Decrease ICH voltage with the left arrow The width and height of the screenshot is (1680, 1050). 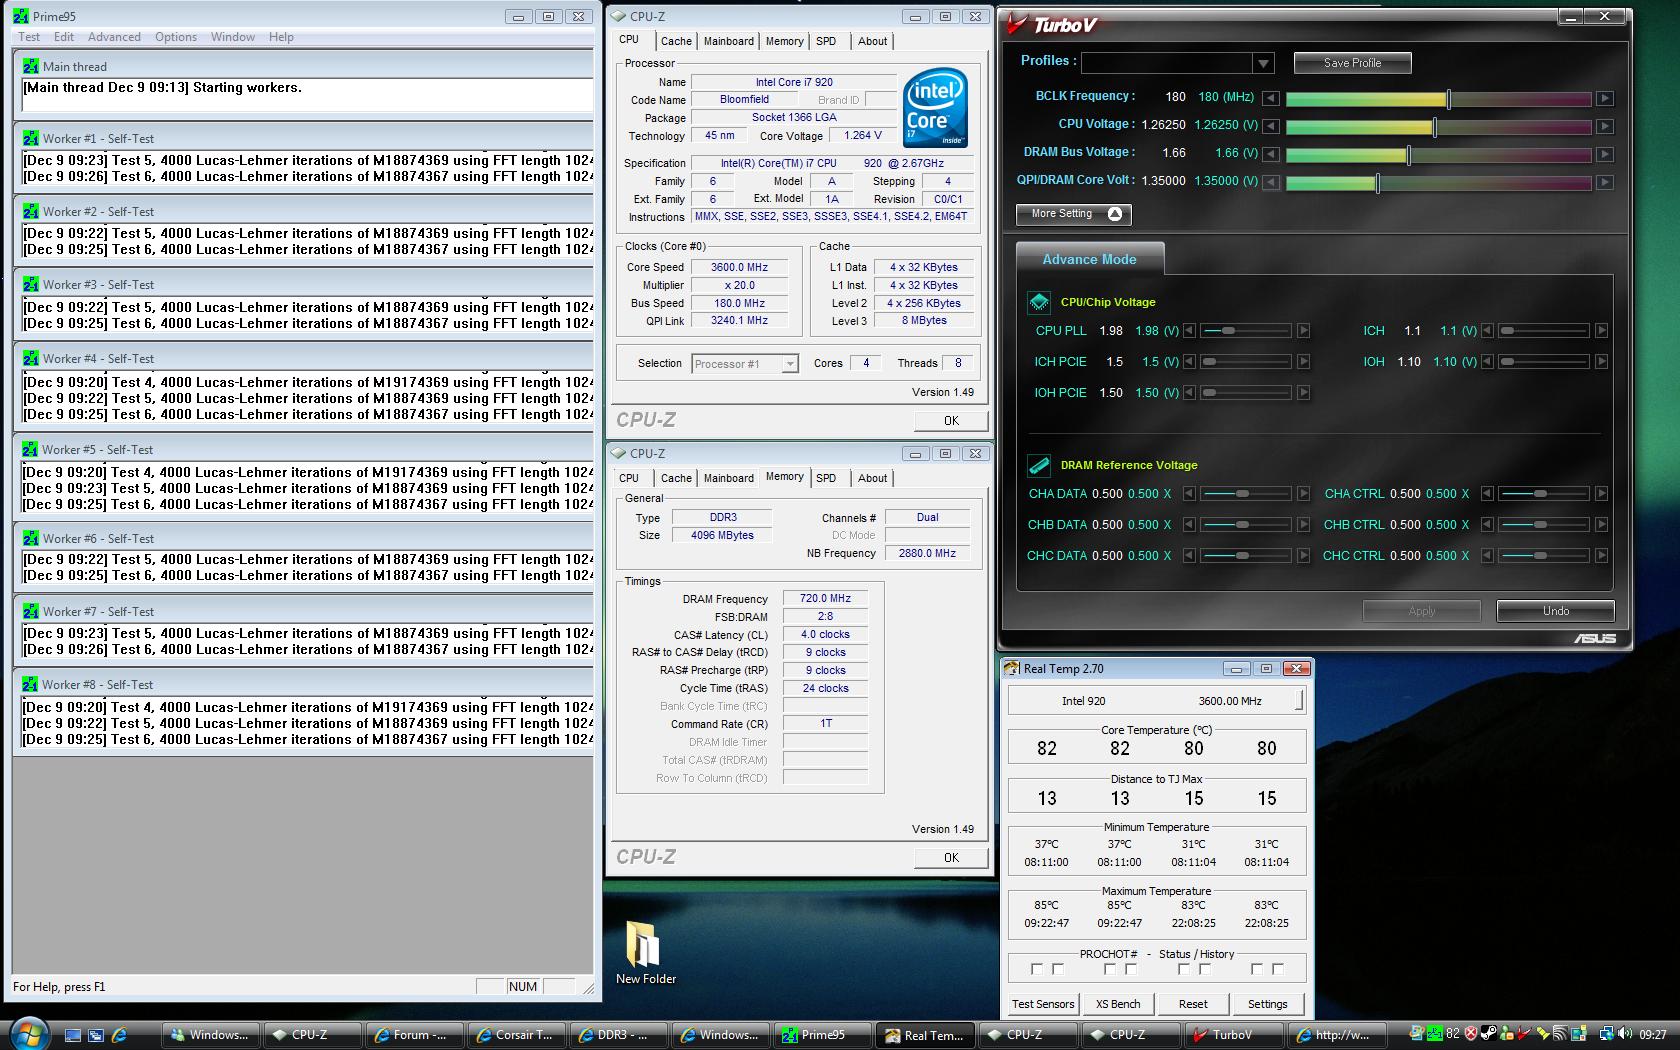click(1487, 330)
